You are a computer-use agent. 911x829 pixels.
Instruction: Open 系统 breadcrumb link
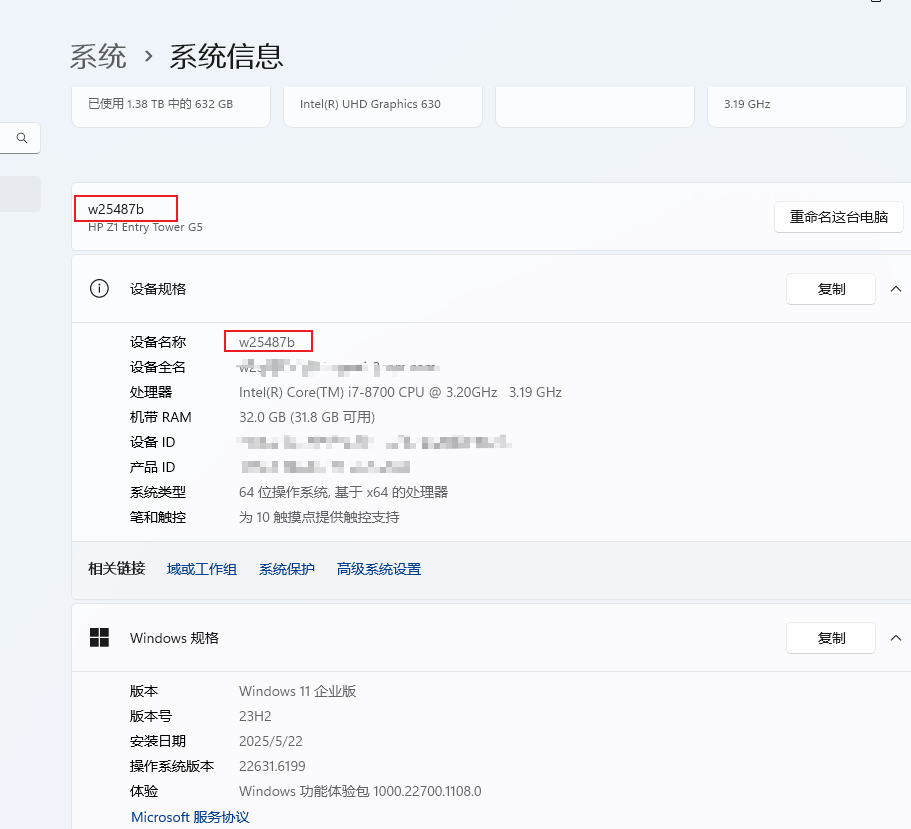point(98,56)
